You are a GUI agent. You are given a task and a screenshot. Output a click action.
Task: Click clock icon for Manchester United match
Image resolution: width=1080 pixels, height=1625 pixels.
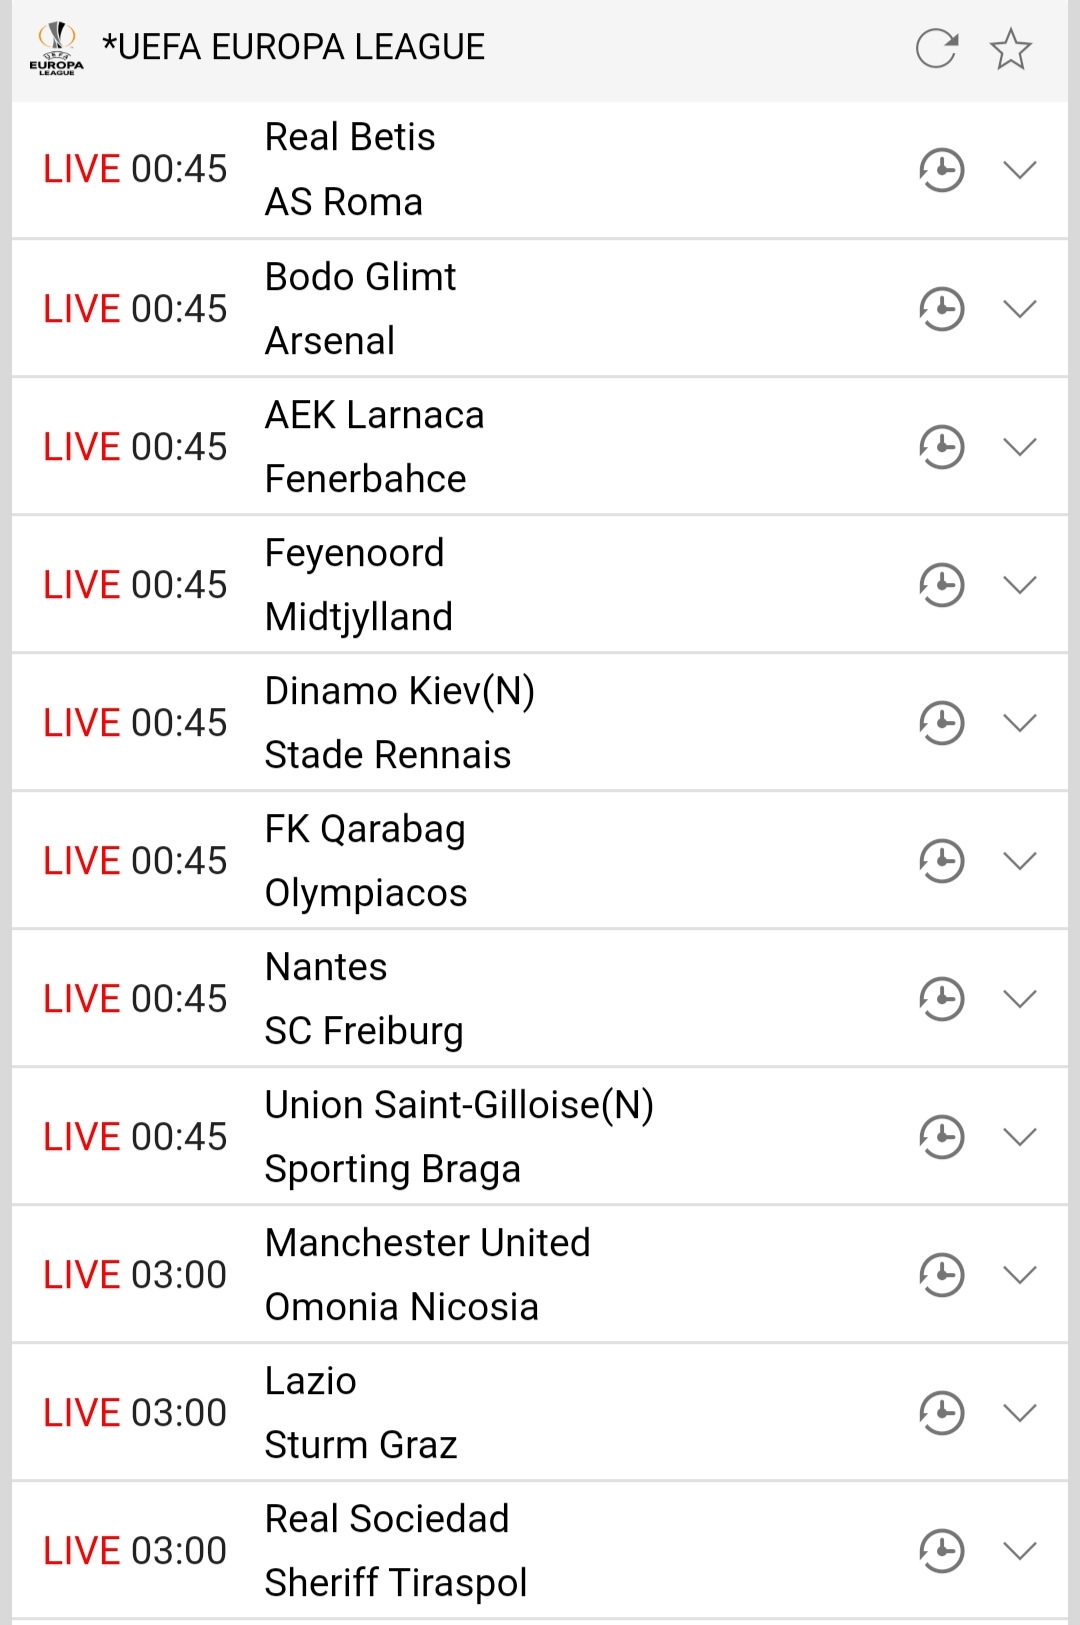click(941, 1274)
